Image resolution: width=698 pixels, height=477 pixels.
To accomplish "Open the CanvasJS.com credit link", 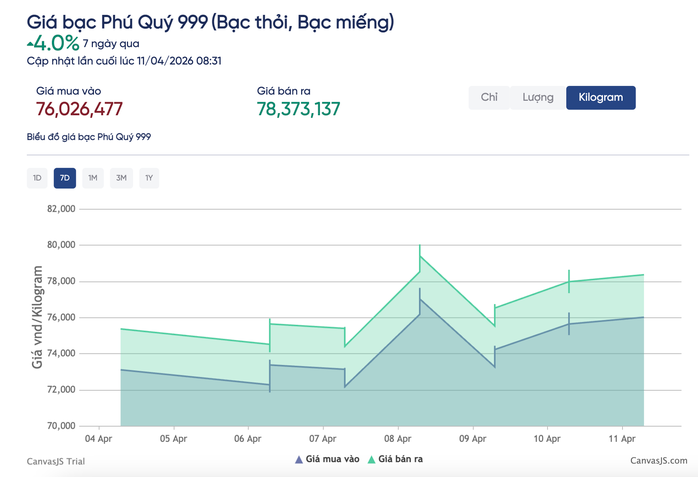I will (x=658, y=460).
